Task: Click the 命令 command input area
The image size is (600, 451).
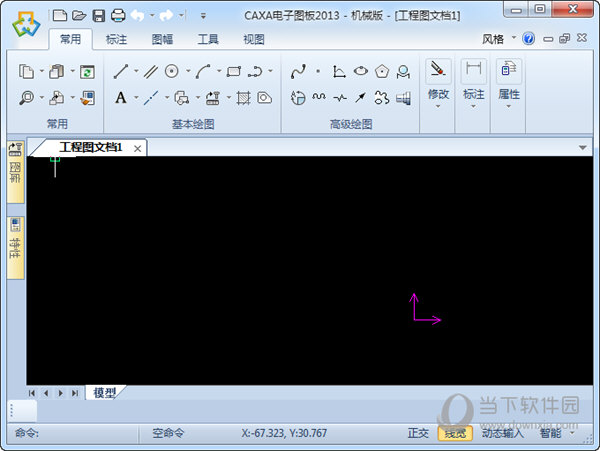Action: click(x=73, y=433)
